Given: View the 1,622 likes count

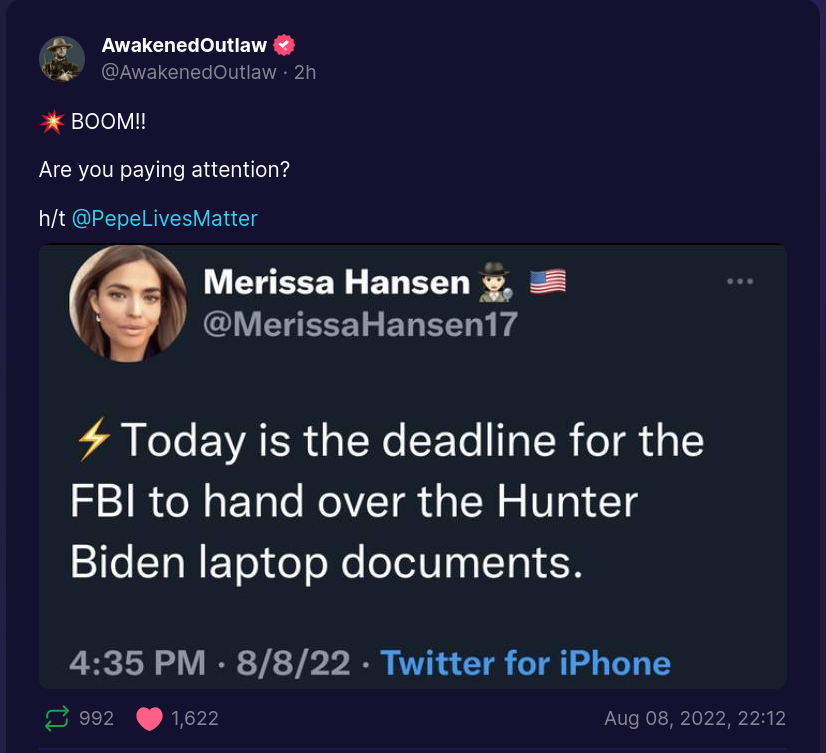Looking at the screenshot, I should 195,718.
